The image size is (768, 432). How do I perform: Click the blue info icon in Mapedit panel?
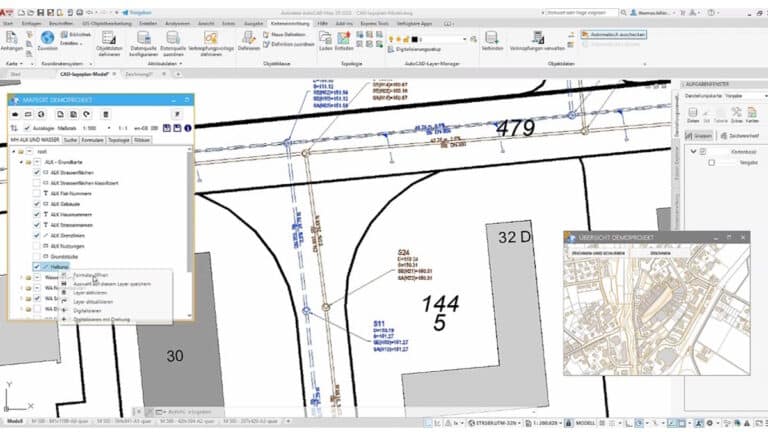[187, 128]
